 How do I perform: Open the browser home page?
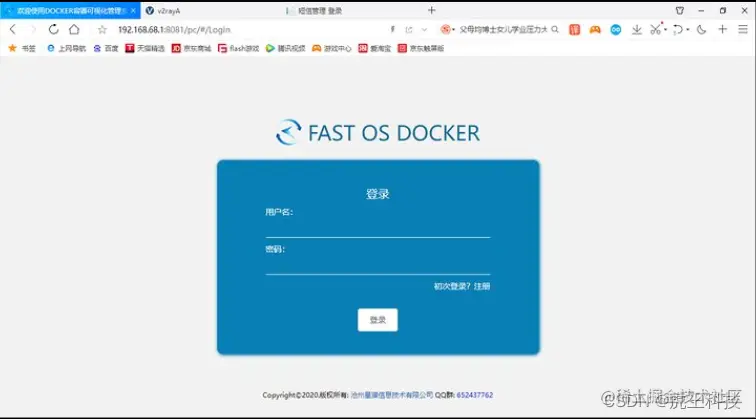pos(74,29)
